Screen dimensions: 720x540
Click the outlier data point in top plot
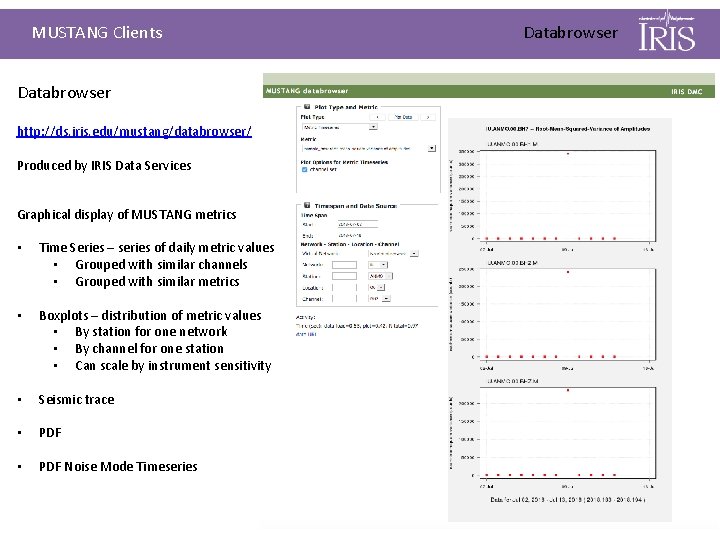(x=568, y=153)
